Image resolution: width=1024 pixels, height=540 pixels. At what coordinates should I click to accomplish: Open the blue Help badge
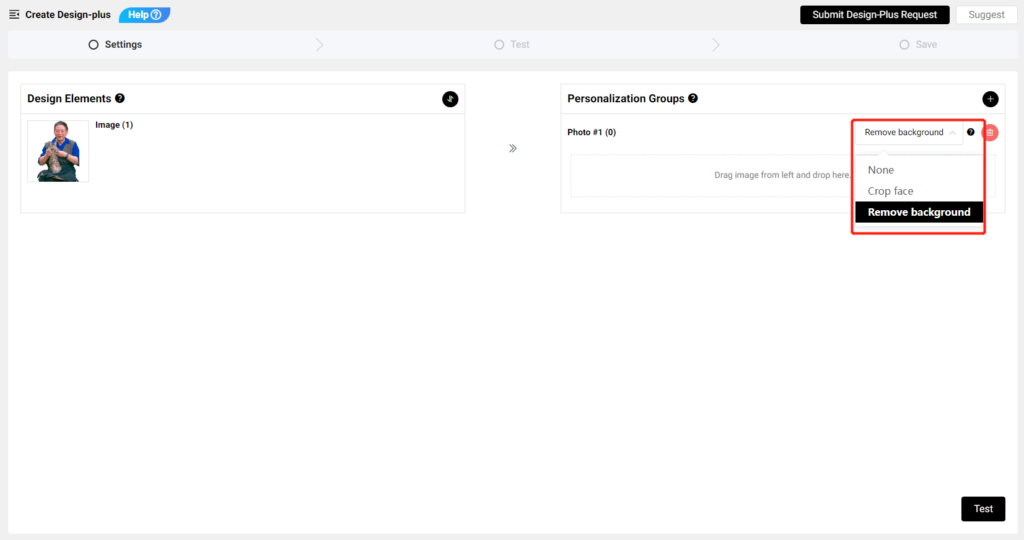pyautogui.click(x=144, y=14)
